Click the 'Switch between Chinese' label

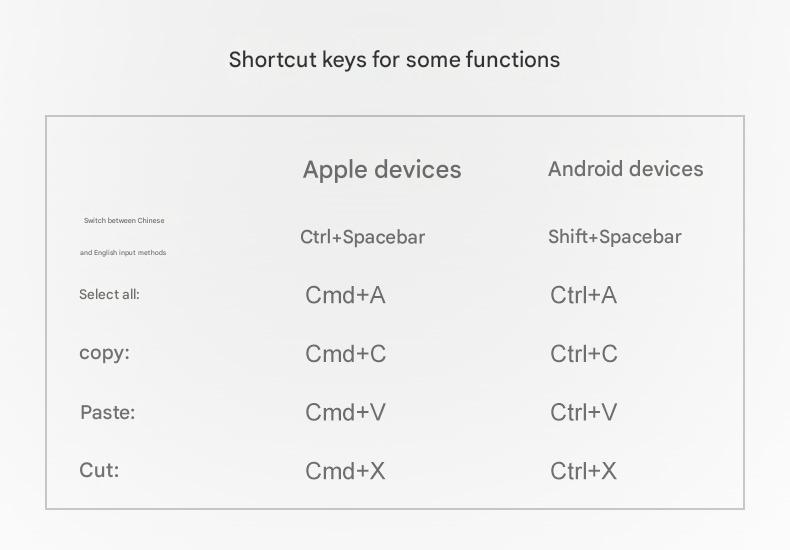[x=124, y=220]
